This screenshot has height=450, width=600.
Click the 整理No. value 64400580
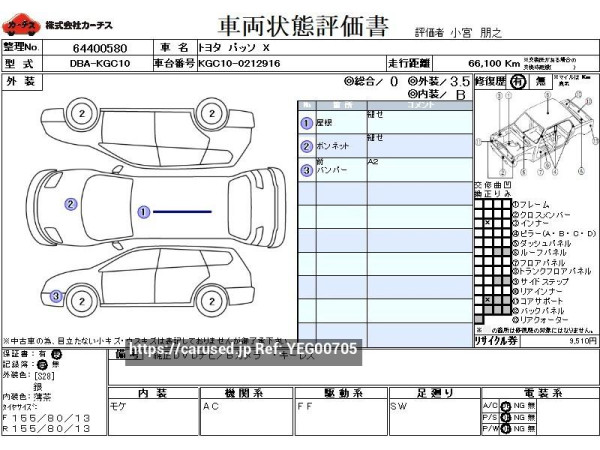98,47
